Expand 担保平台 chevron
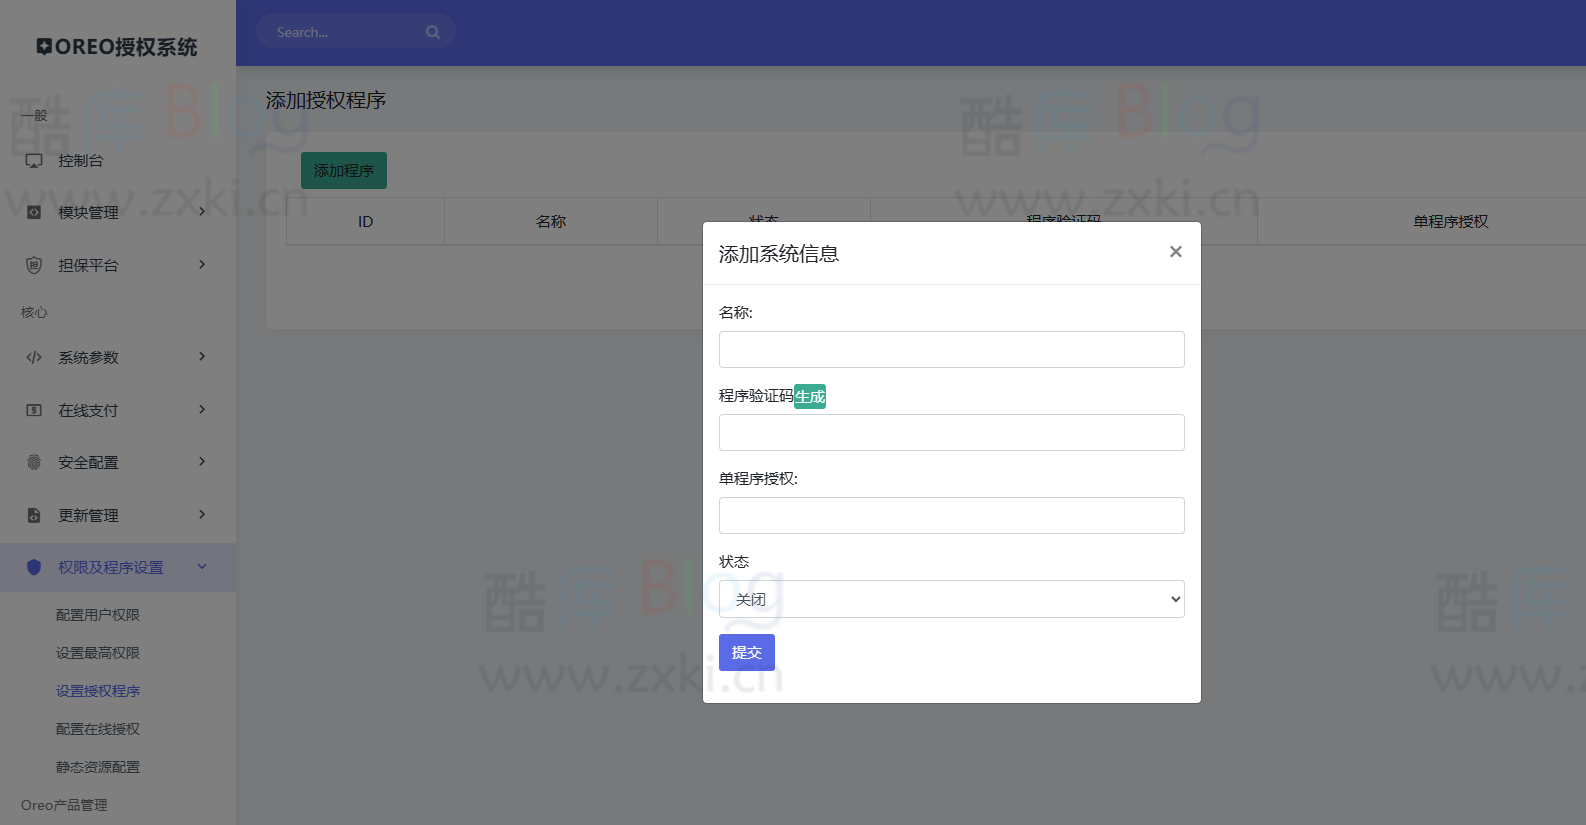The height and width of the screenshot is (825, 1586). pos(202,264)
